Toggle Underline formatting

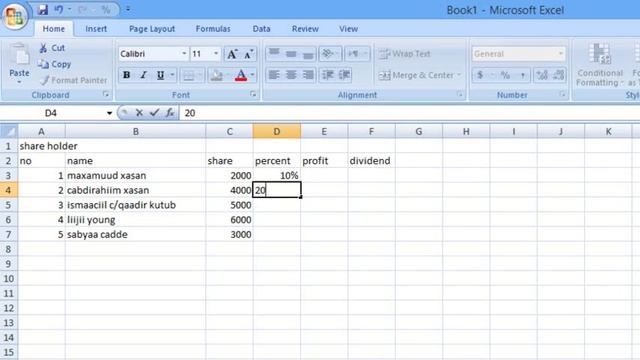(160, 75)
